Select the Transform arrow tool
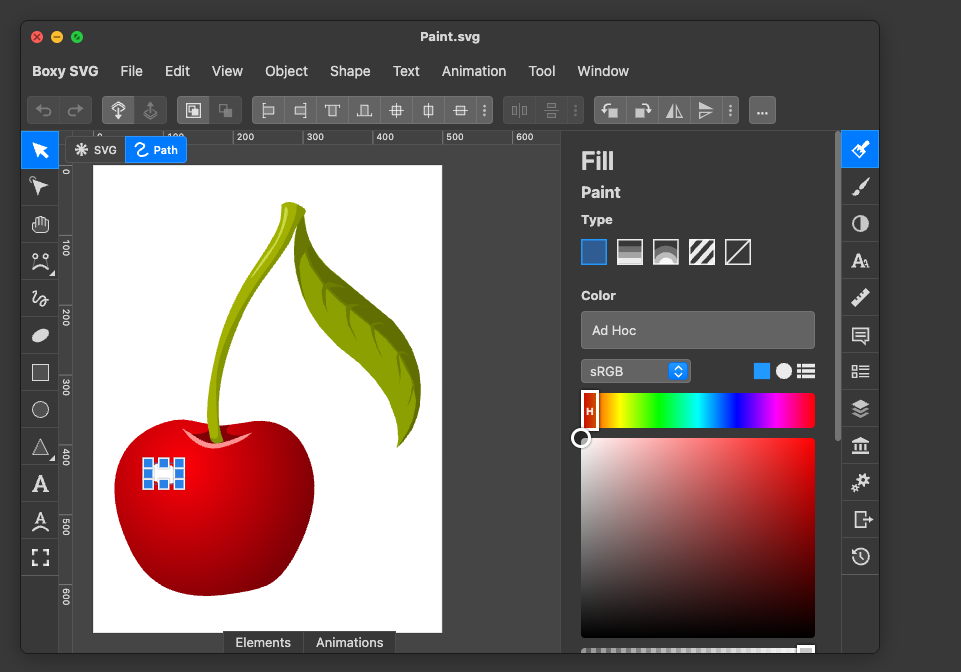961x672 pixels. click(x=40, y=150)
